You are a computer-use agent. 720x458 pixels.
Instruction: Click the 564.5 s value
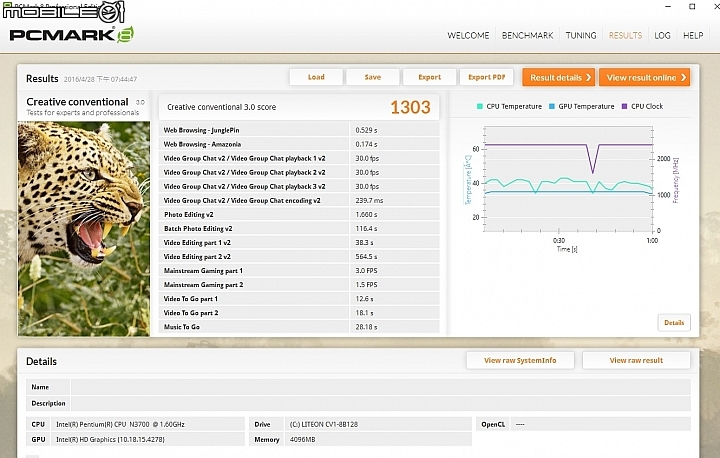(x=364, y=256)
